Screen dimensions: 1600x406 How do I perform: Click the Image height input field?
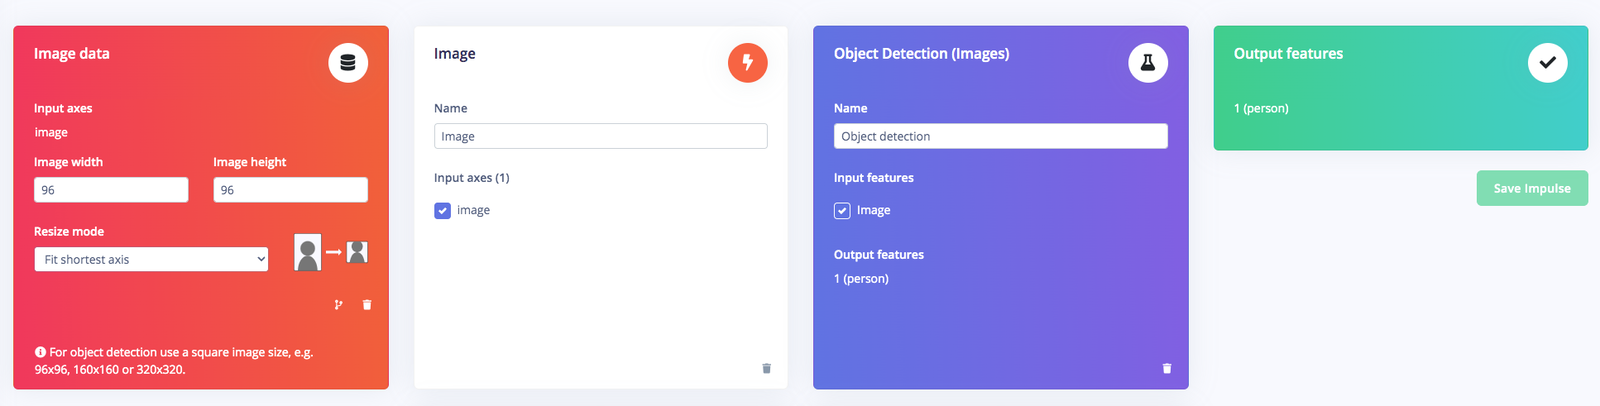point(290,190)
